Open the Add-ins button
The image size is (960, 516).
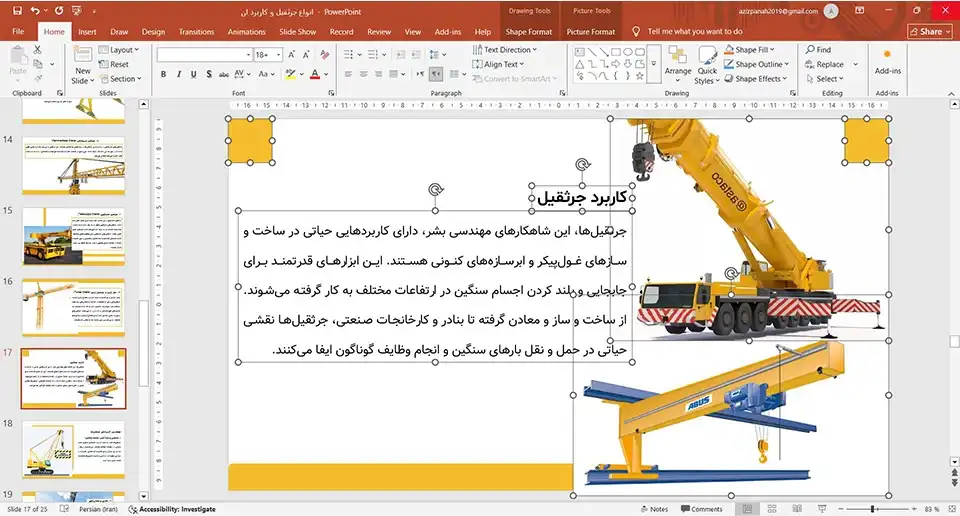[x=887, y=62]
